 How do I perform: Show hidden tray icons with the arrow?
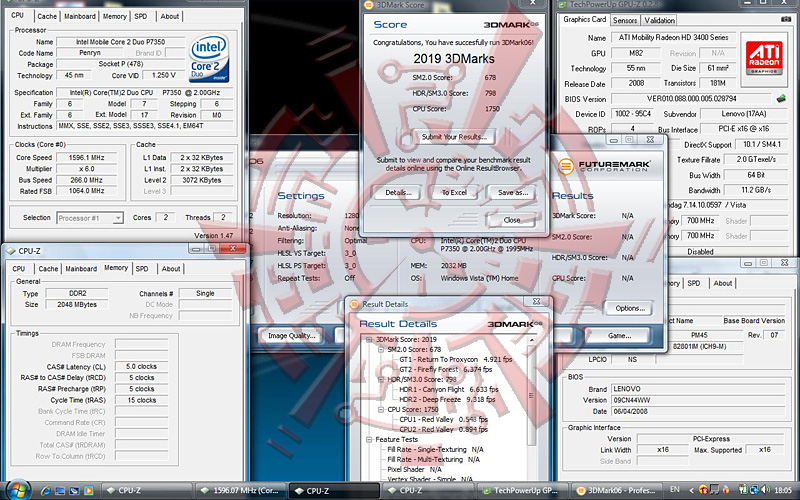point(691,490)
